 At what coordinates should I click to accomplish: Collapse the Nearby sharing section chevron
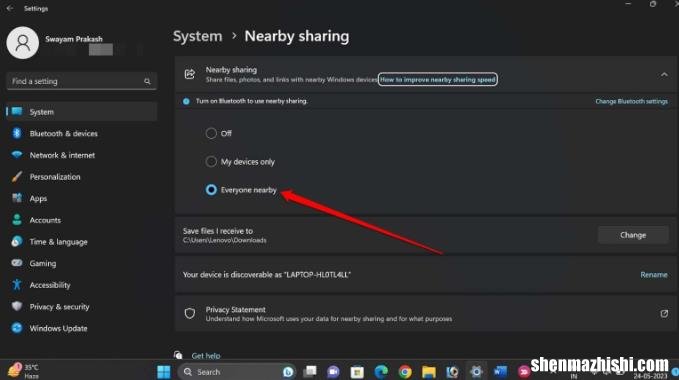pyautogui.click(x=664, y=74)
